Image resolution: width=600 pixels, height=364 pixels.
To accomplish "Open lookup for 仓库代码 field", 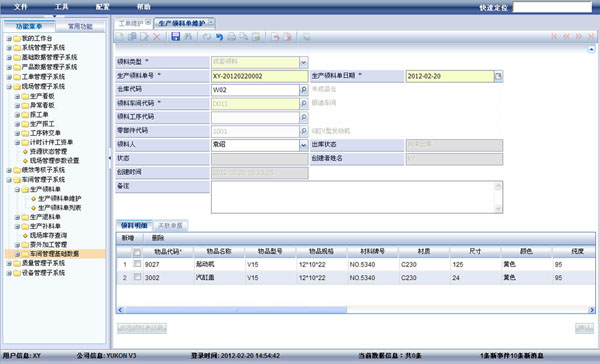I will click(304, 90).
